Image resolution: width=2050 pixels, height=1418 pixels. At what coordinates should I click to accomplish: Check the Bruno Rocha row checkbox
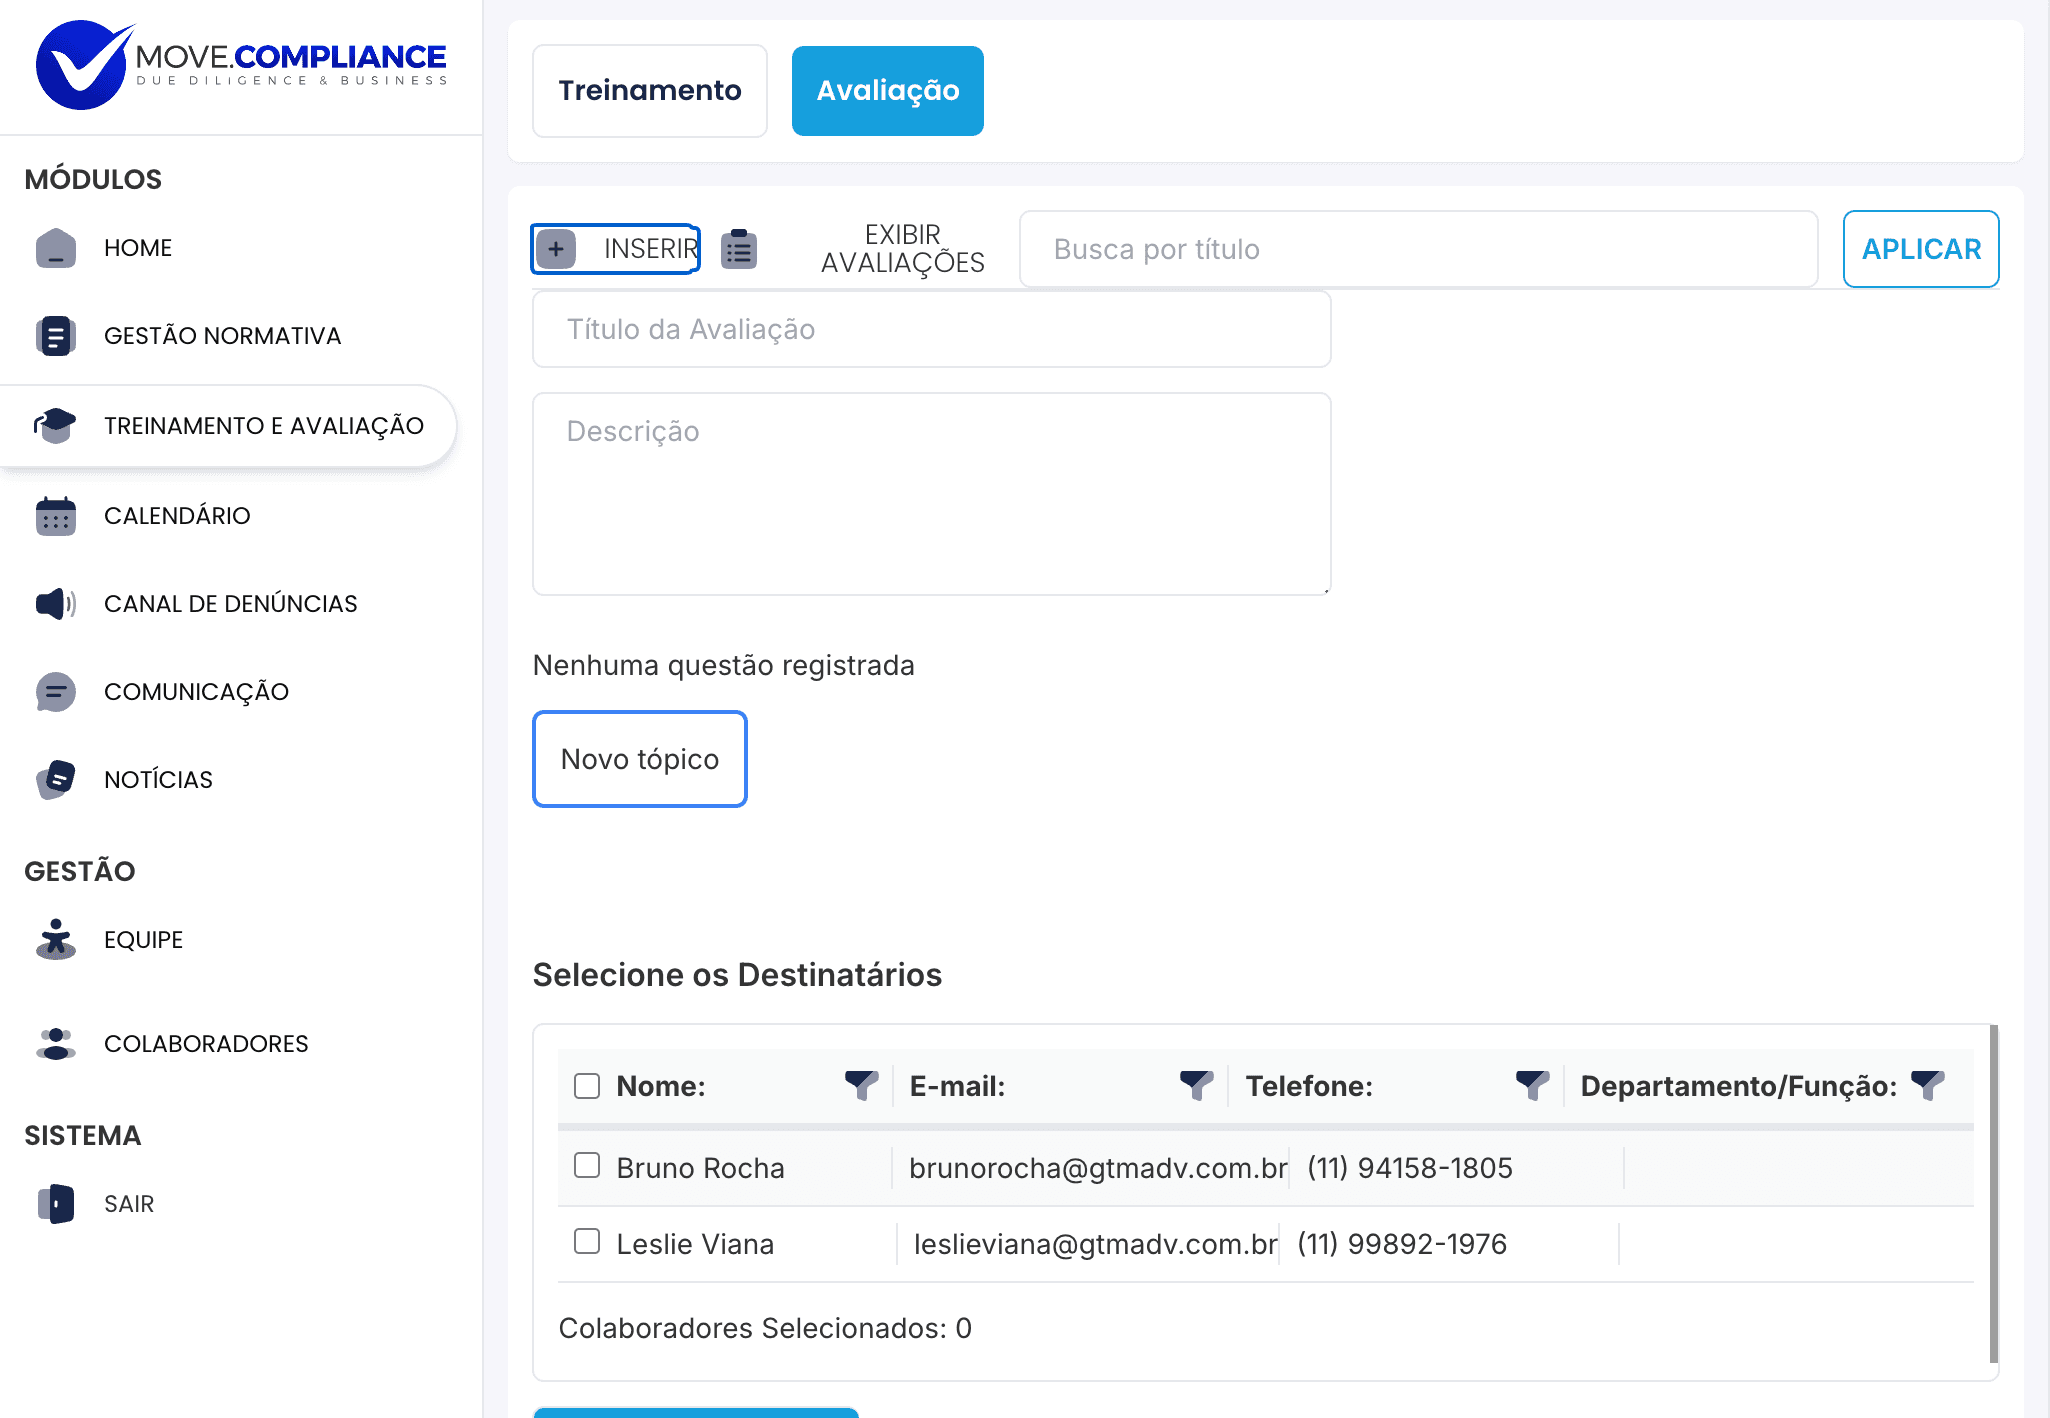[587, 1166]
